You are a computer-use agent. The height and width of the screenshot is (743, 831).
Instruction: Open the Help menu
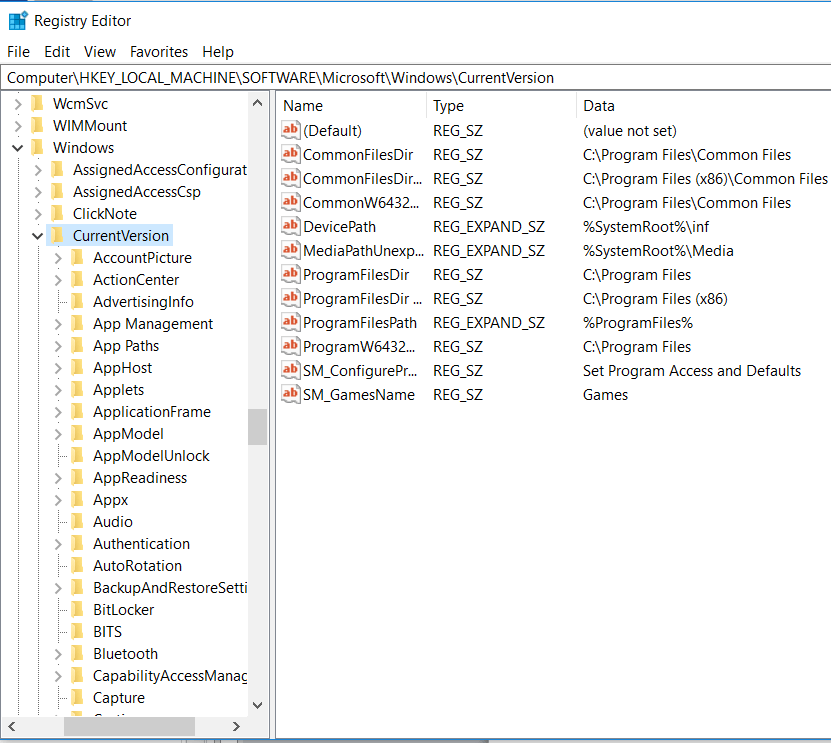coord(218,51)
